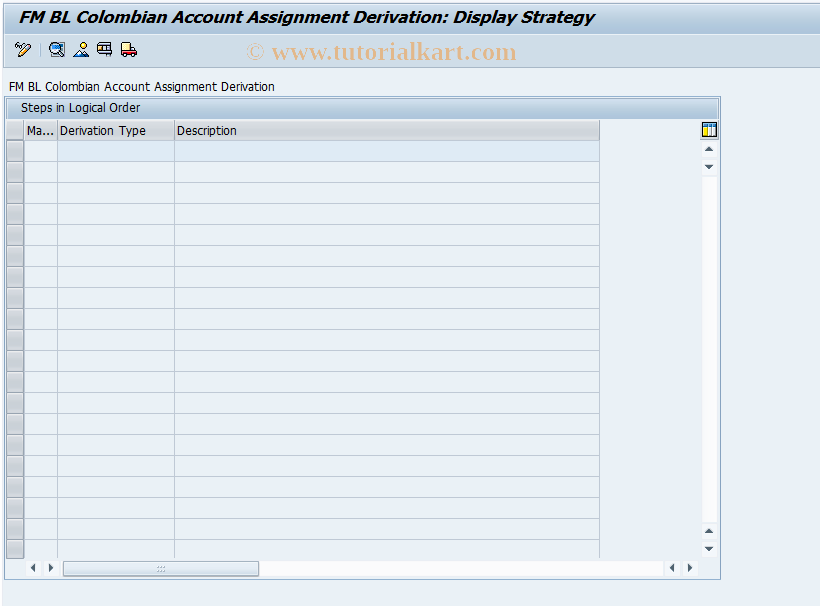Click the transport truck icon
The image size is (820, 606).
(x=129, y=50)
